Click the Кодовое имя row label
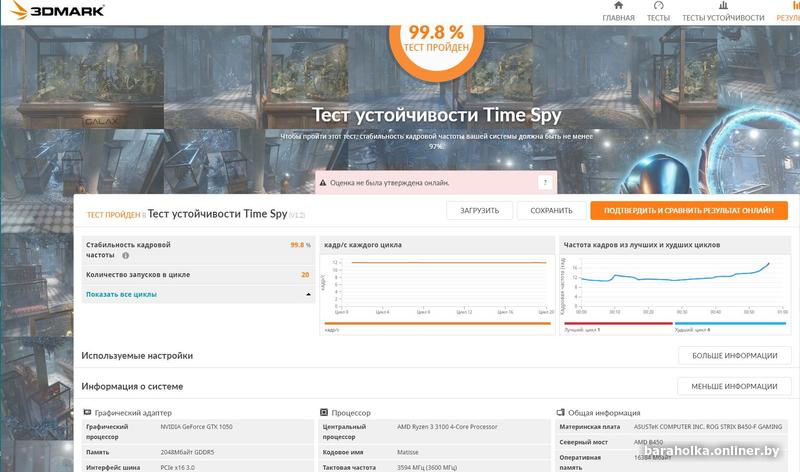This screenshot has width=800, height=472. click(343, 452)
